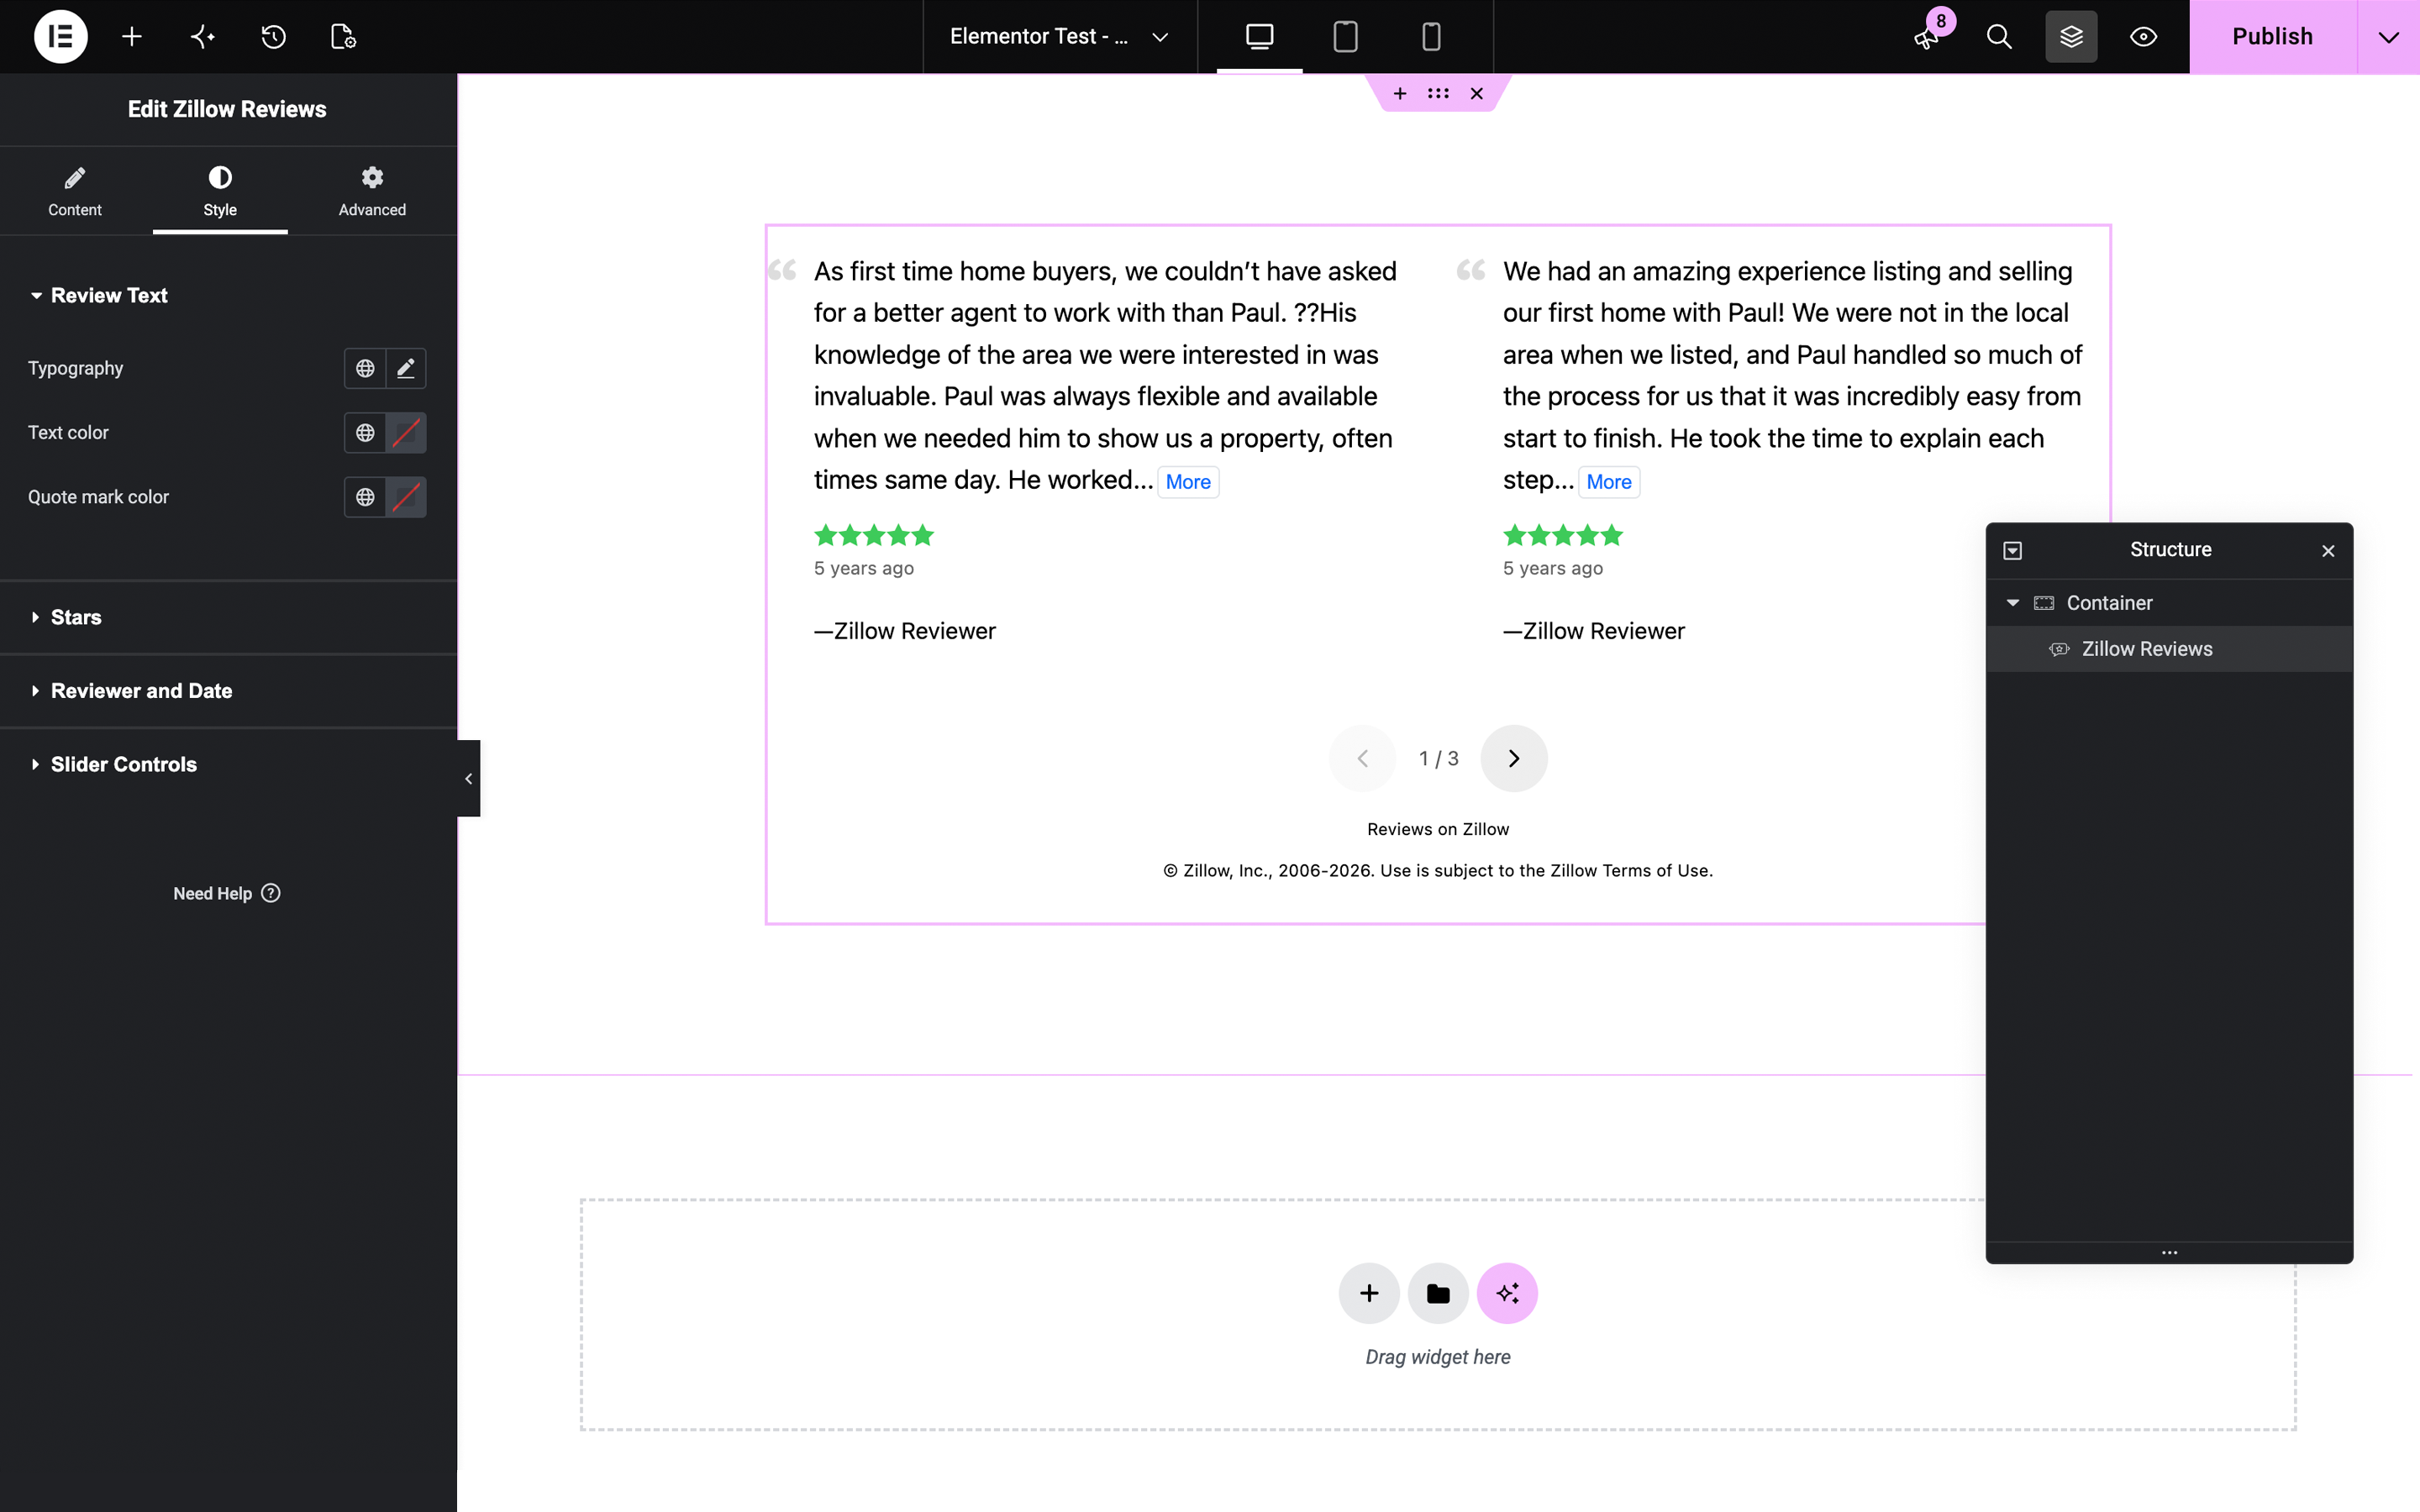Edit Typography with pencil icon

[406, 368]
